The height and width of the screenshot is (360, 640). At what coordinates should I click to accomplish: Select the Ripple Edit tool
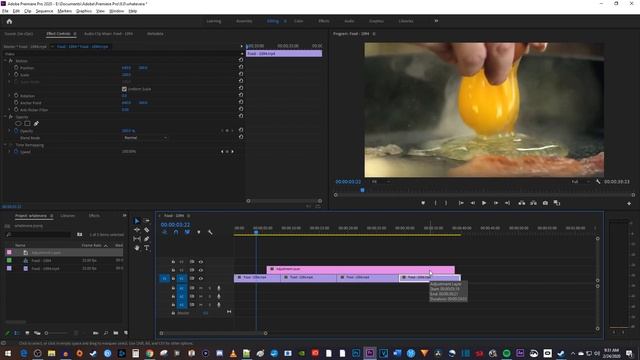pyautogui.click(x=137, y=230)
